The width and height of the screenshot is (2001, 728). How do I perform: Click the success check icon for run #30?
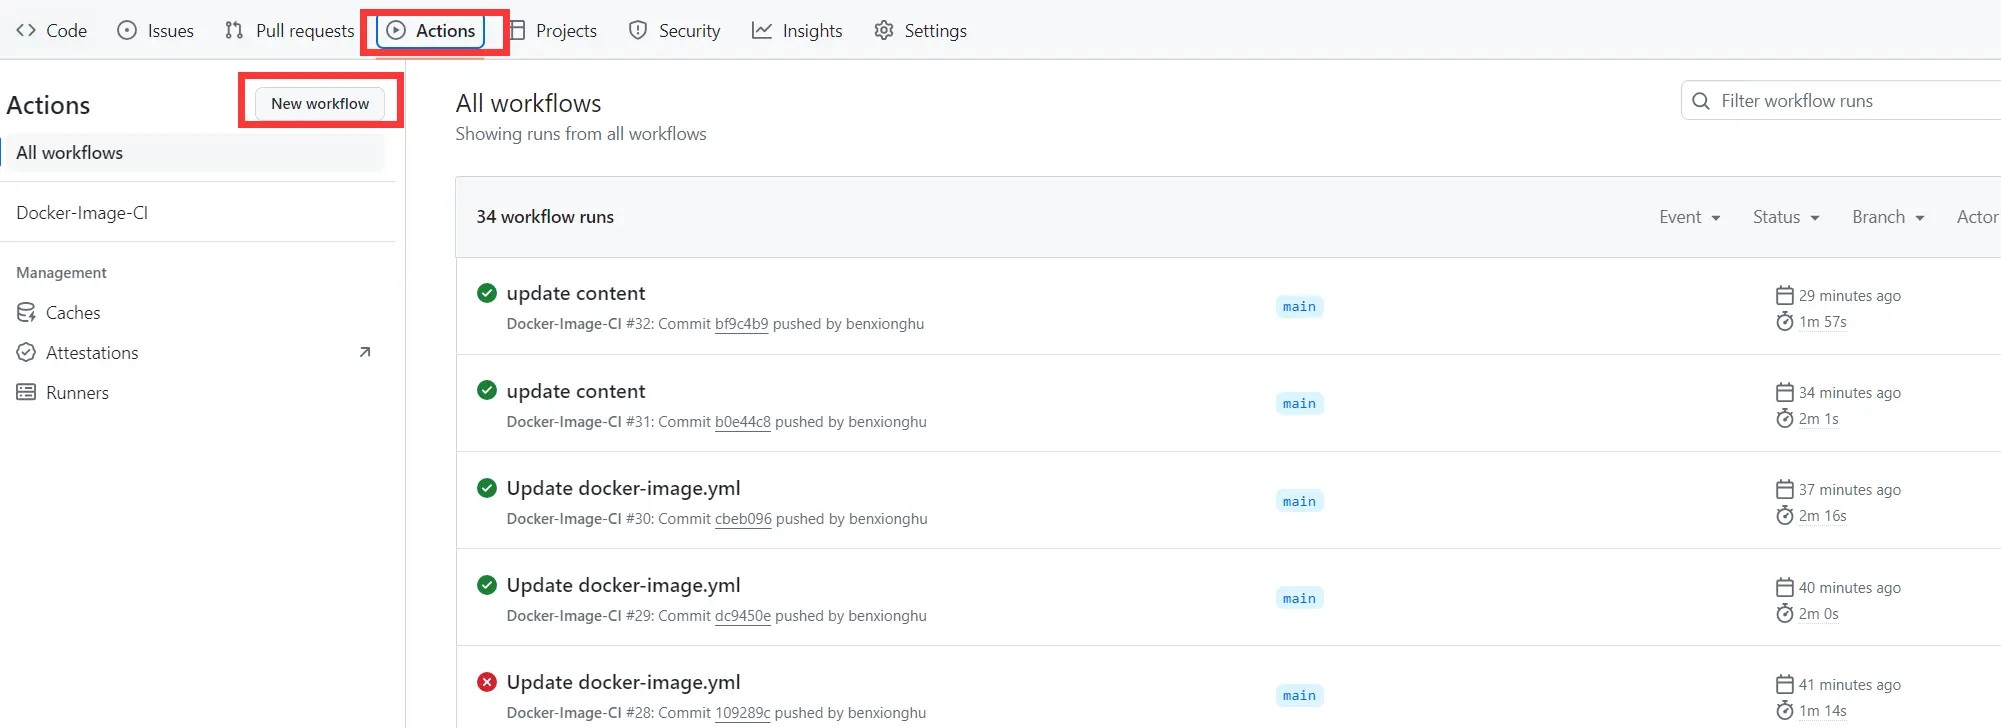487,488
